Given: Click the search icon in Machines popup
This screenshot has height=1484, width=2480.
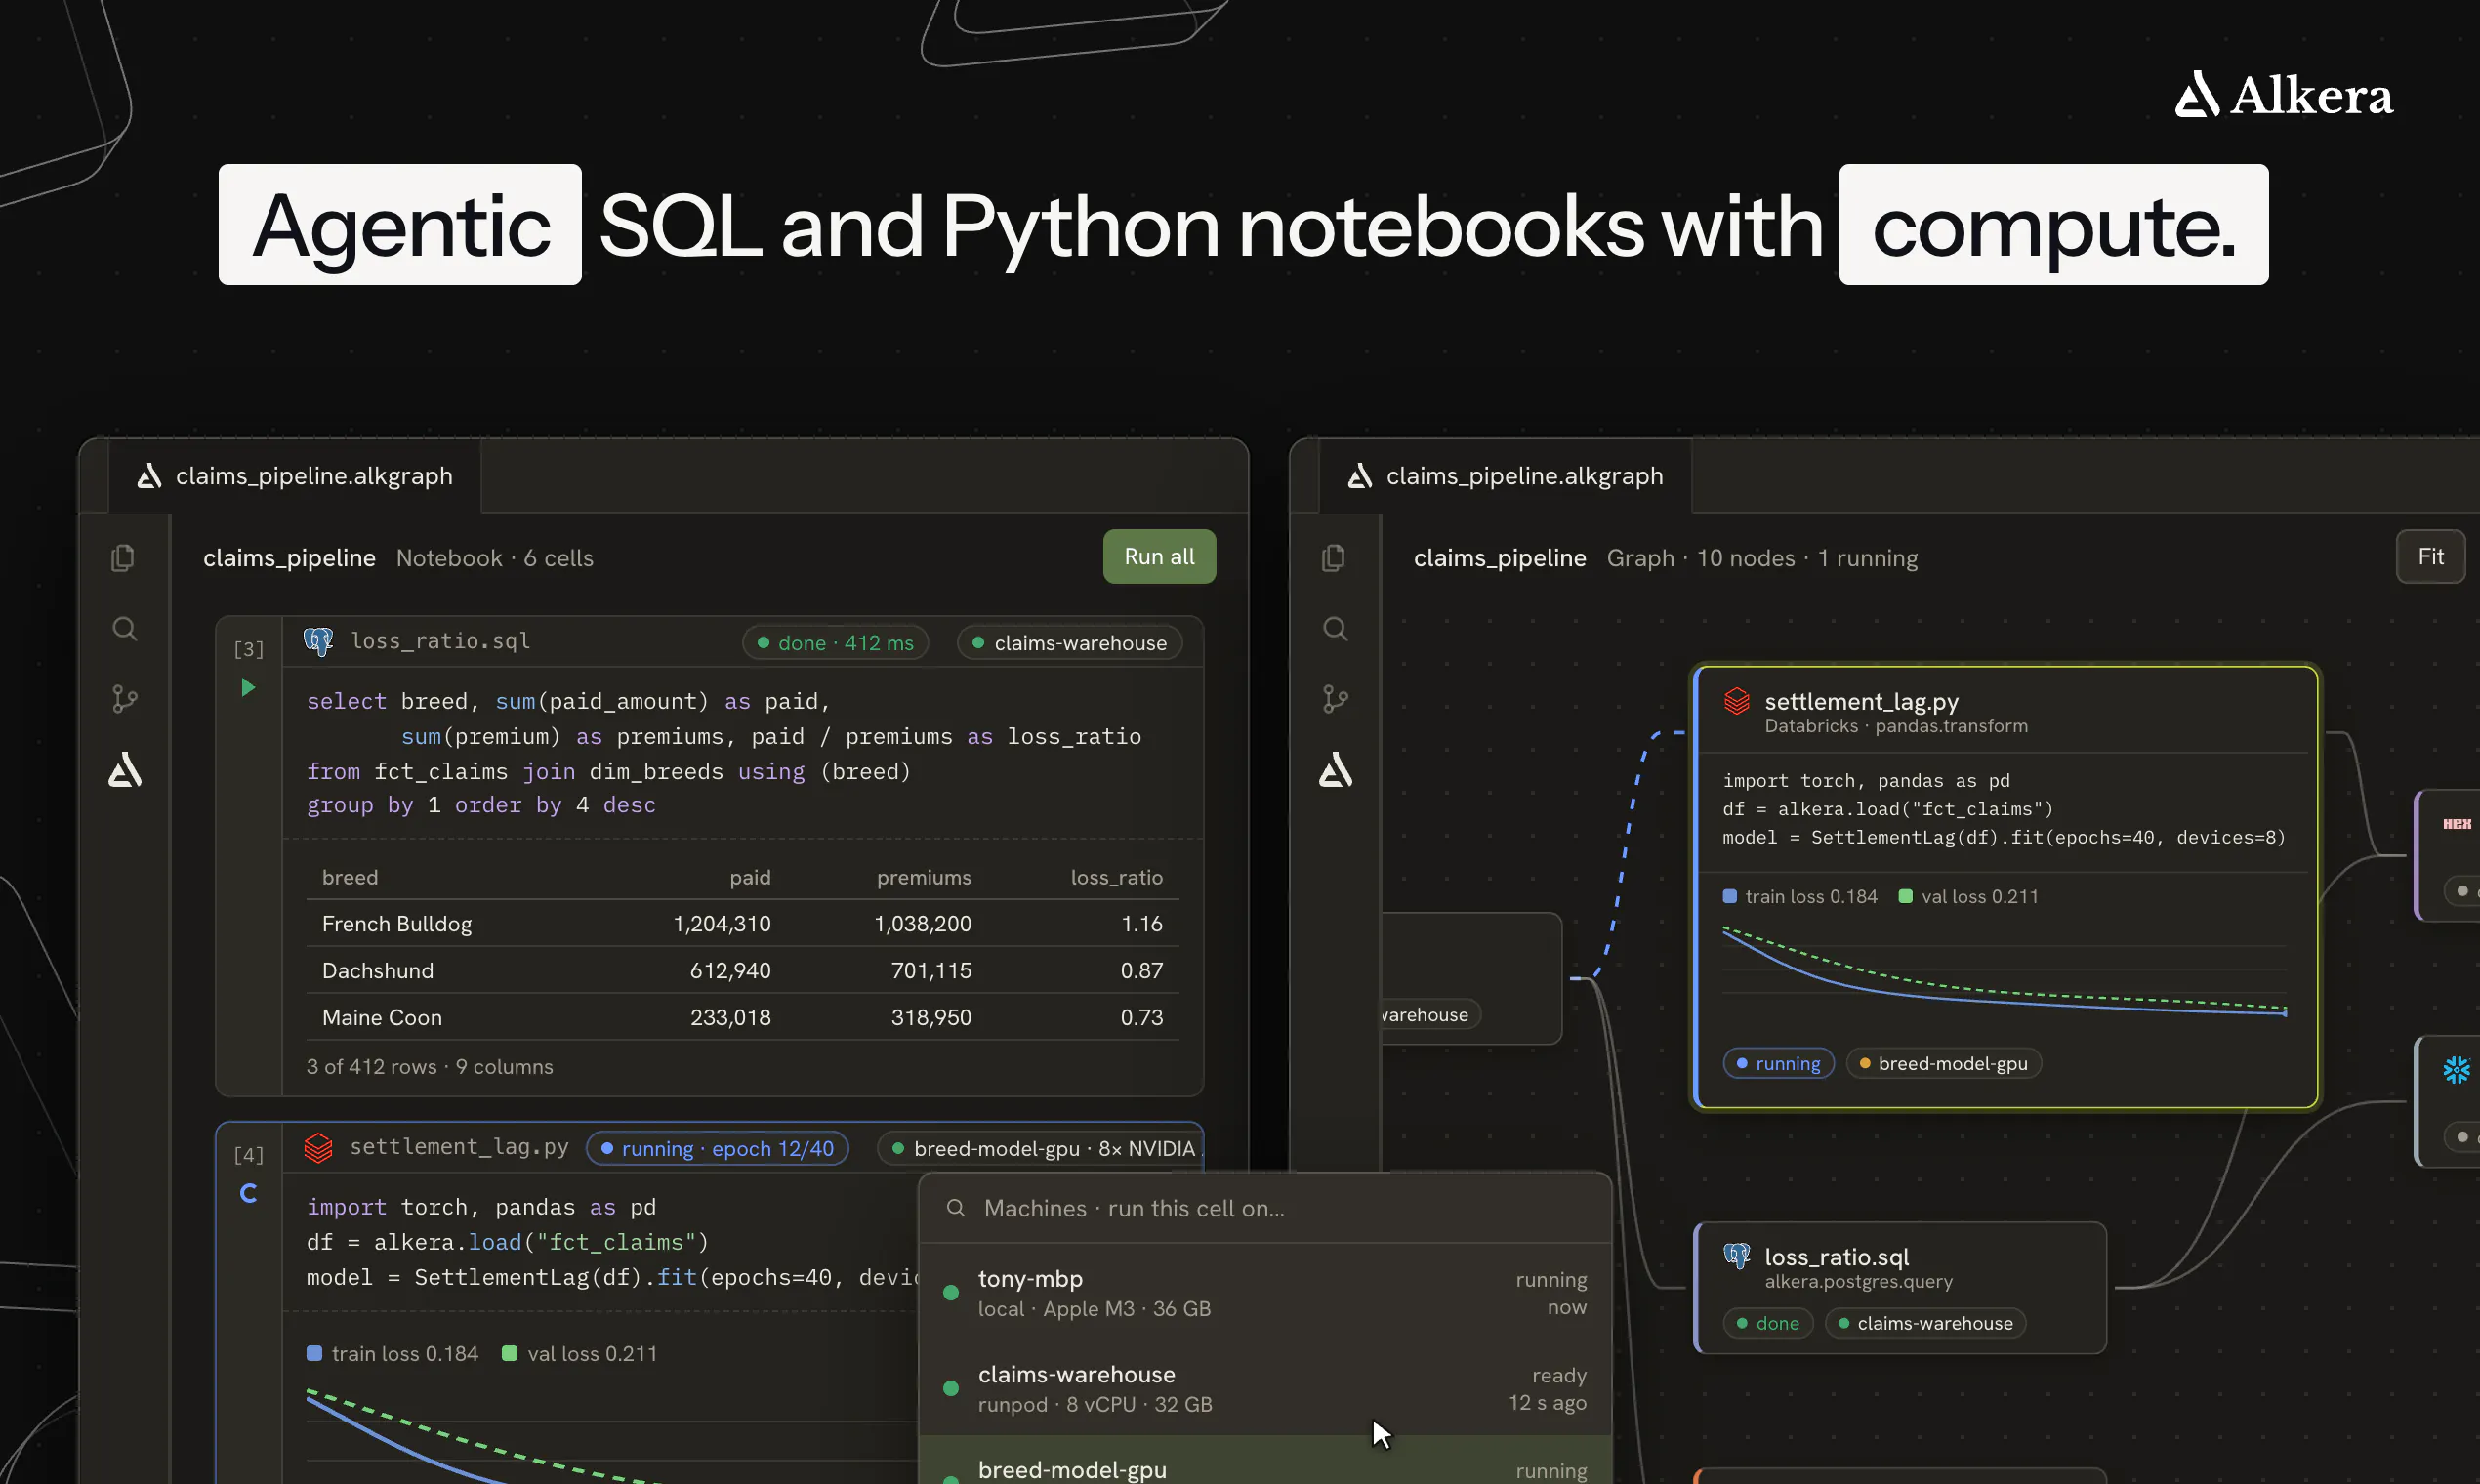Looking at the screenshot, I should tap(955, 1208).
